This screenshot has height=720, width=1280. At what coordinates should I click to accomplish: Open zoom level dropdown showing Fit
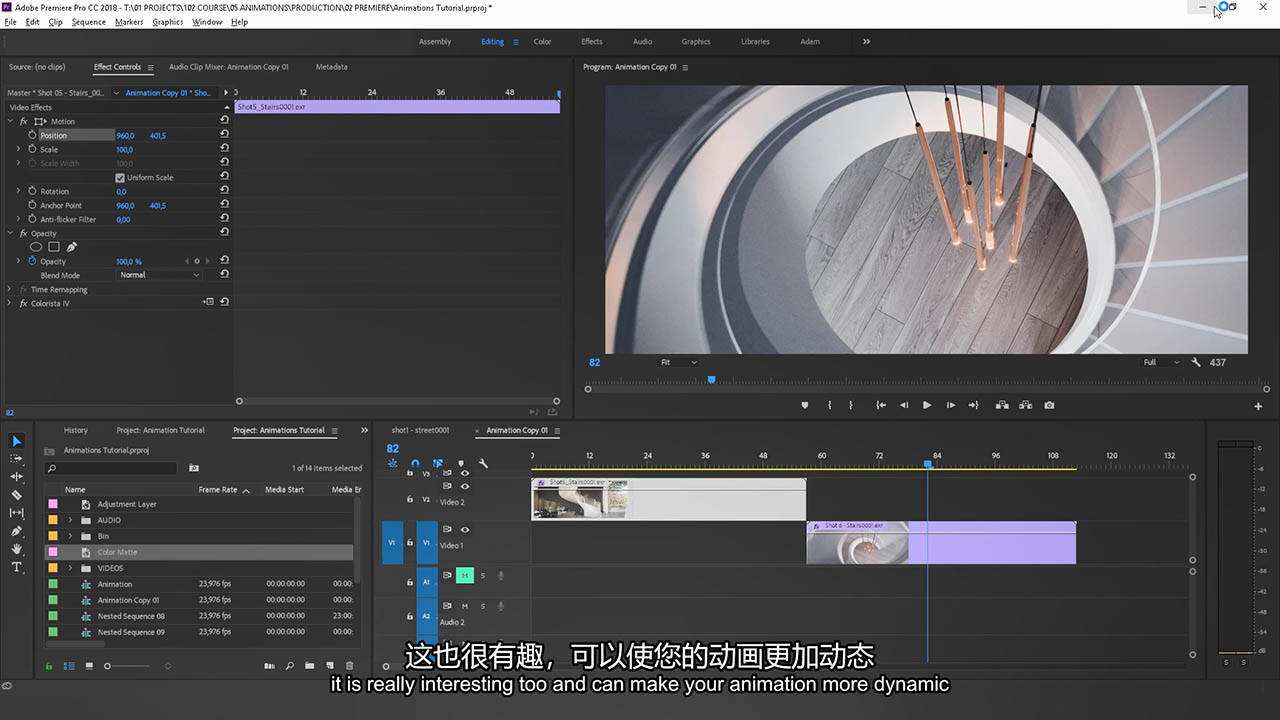[x=678, y=362]
